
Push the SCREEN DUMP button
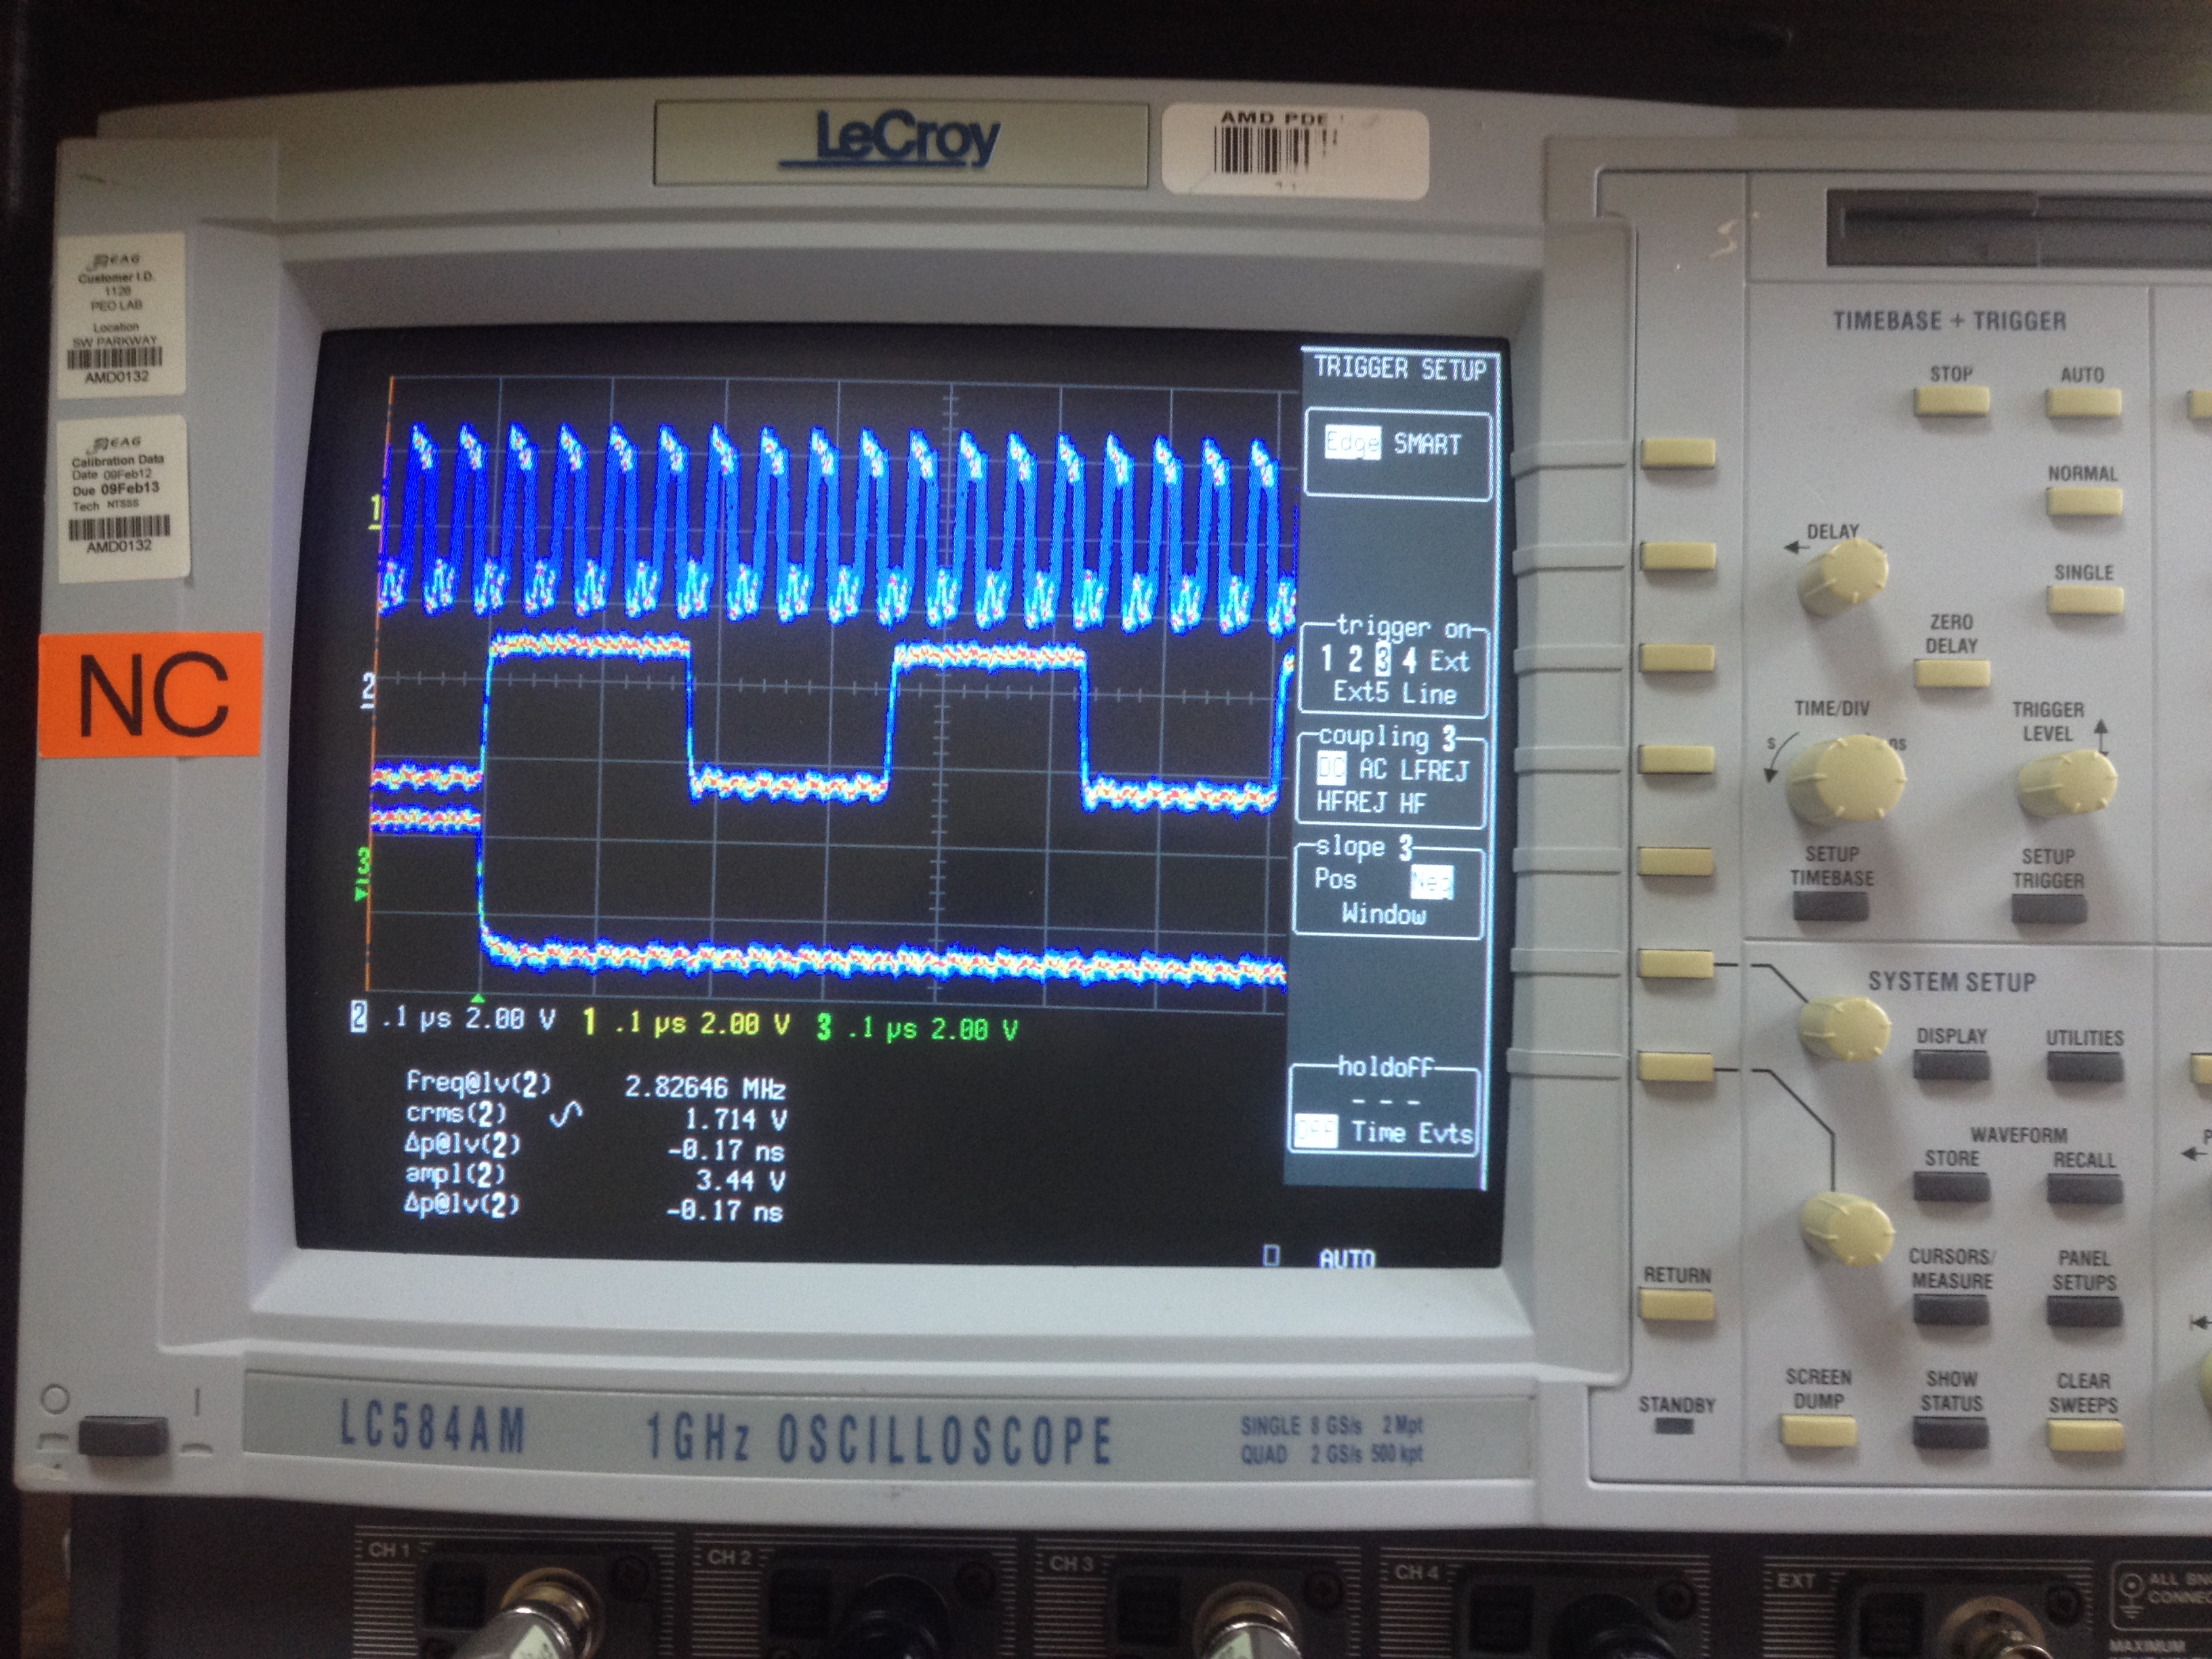coord(1818,1431)
